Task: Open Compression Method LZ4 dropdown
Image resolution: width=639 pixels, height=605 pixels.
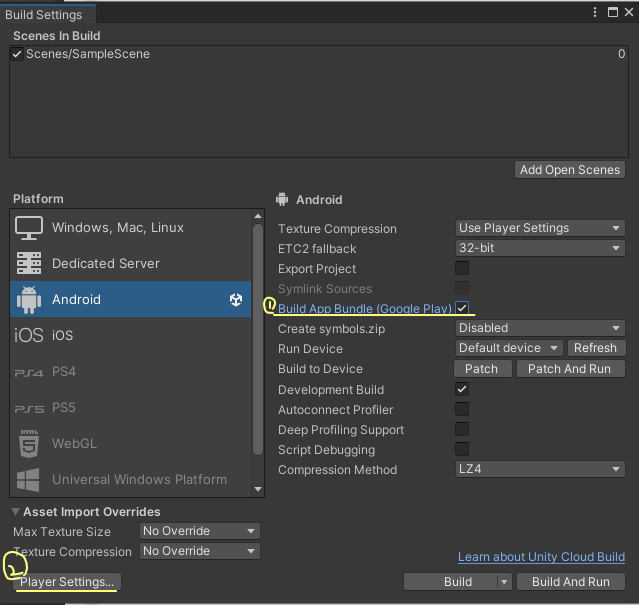Action: click(x=540, y=469)
